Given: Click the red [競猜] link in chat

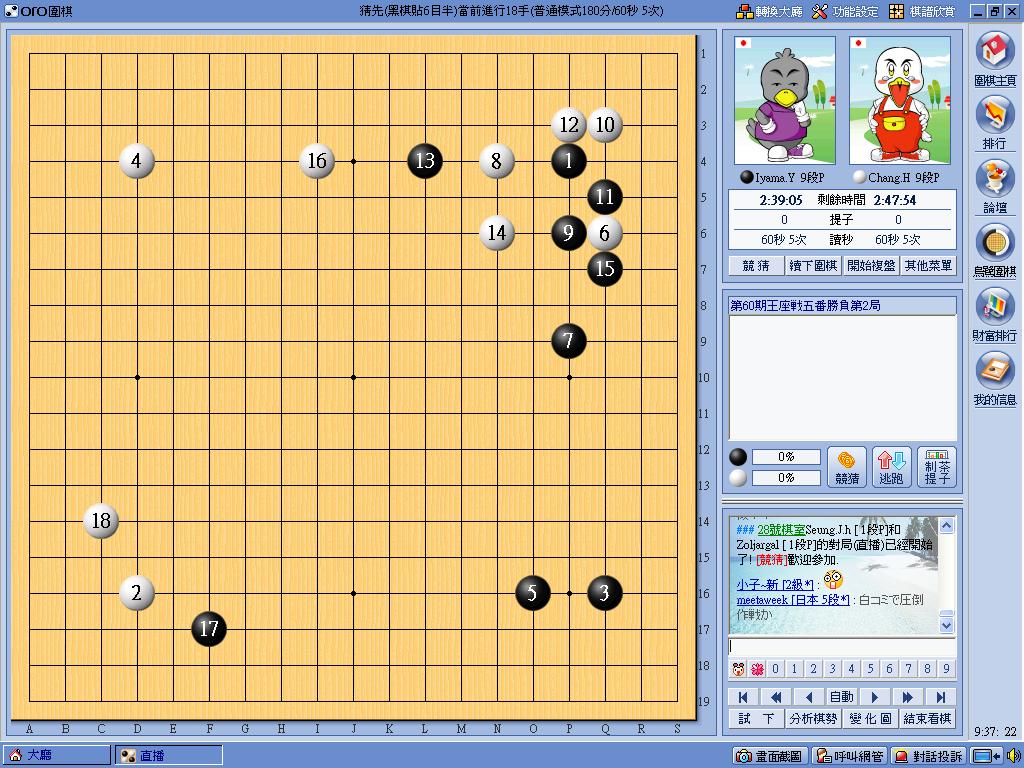Looking at the screenshot, I should point(771,560).
